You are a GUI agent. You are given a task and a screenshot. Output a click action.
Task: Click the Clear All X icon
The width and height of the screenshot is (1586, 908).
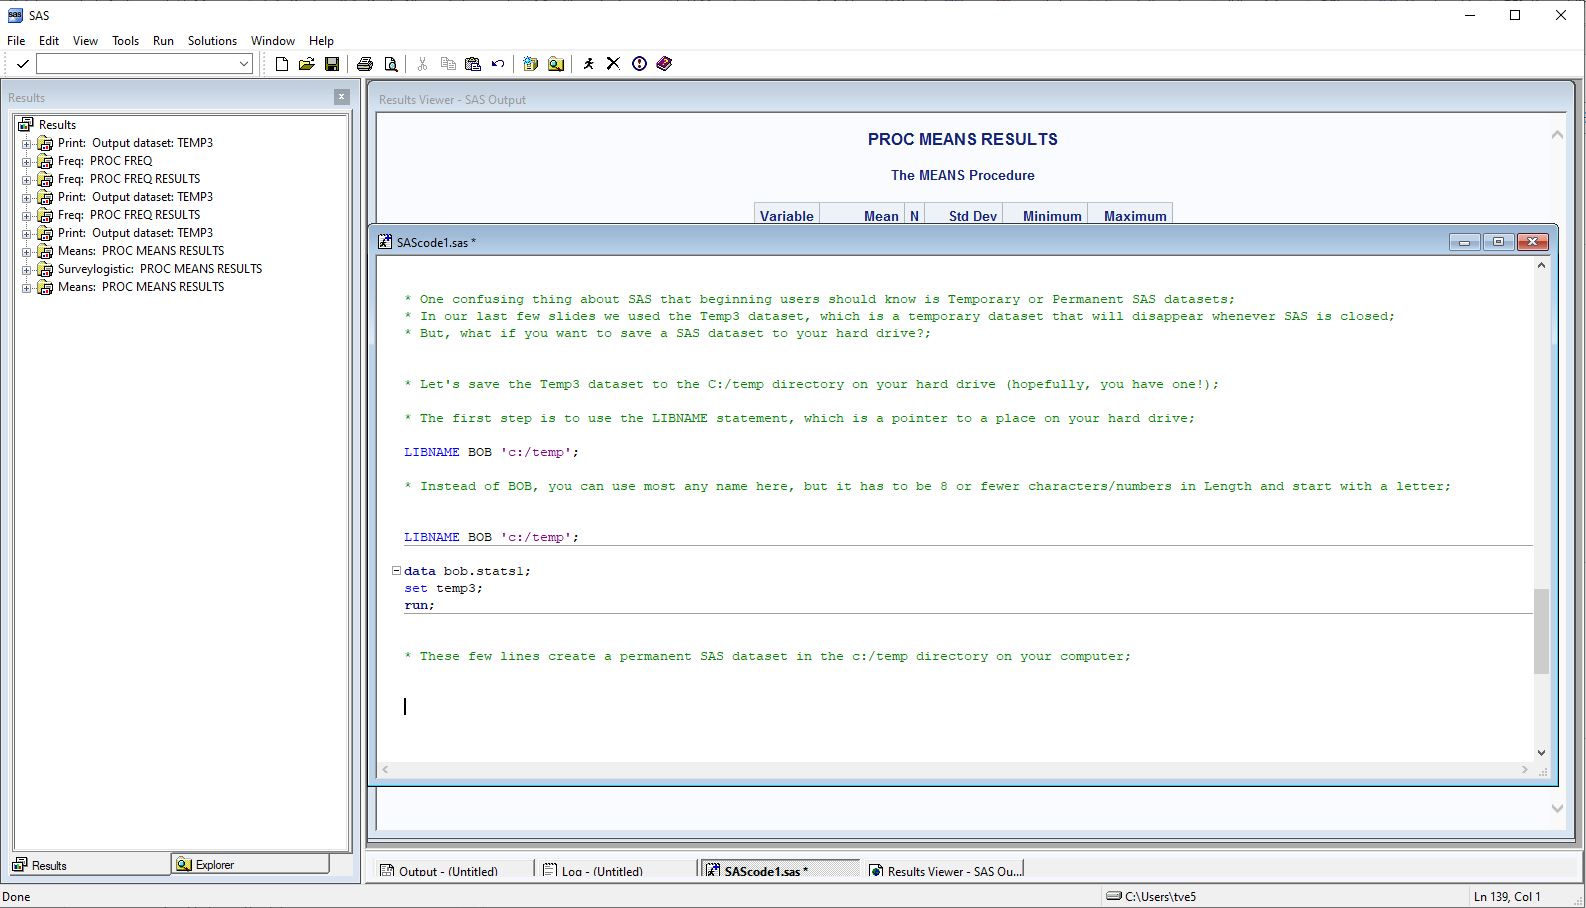point(613,64)
